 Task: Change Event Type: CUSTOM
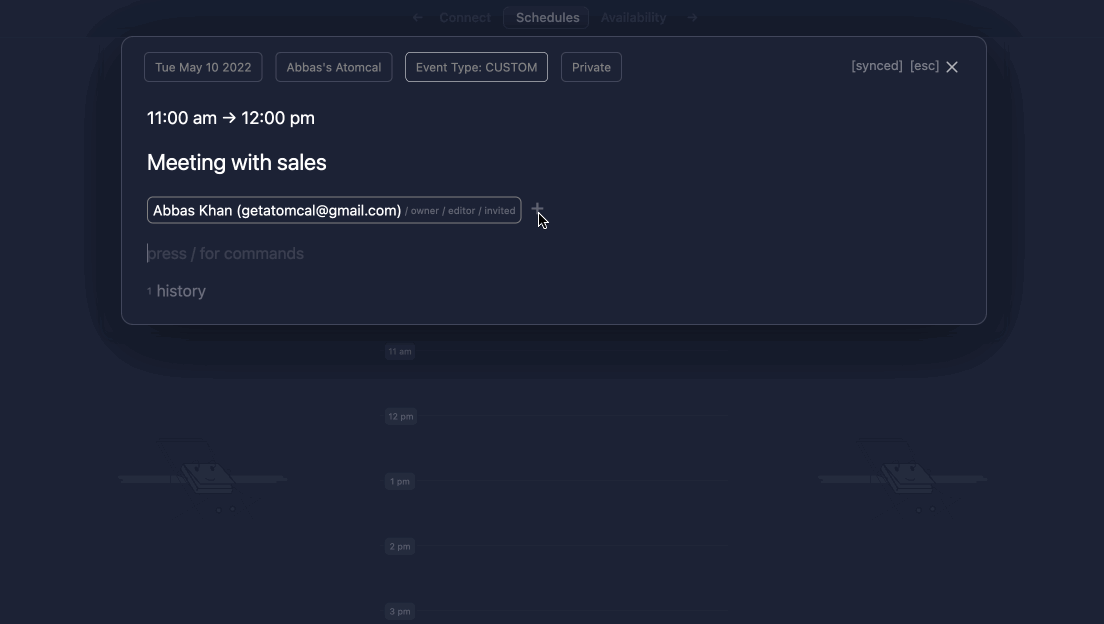[x=476, y=68]
